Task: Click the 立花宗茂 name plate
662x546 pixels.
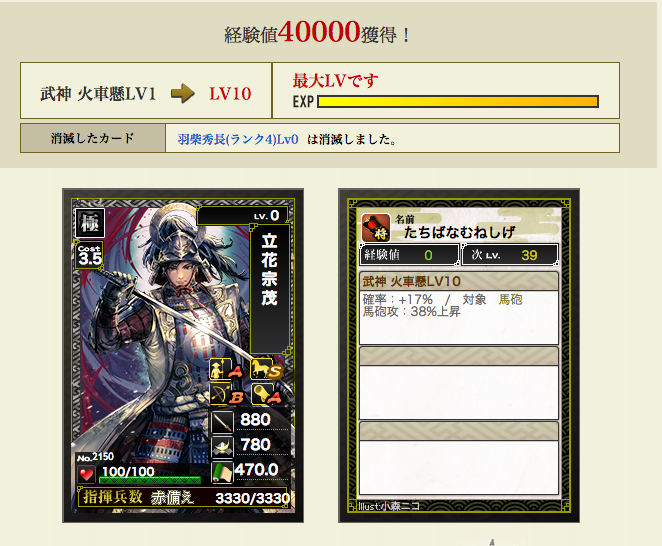Action: pyautogui.click(x=270, y=289)
